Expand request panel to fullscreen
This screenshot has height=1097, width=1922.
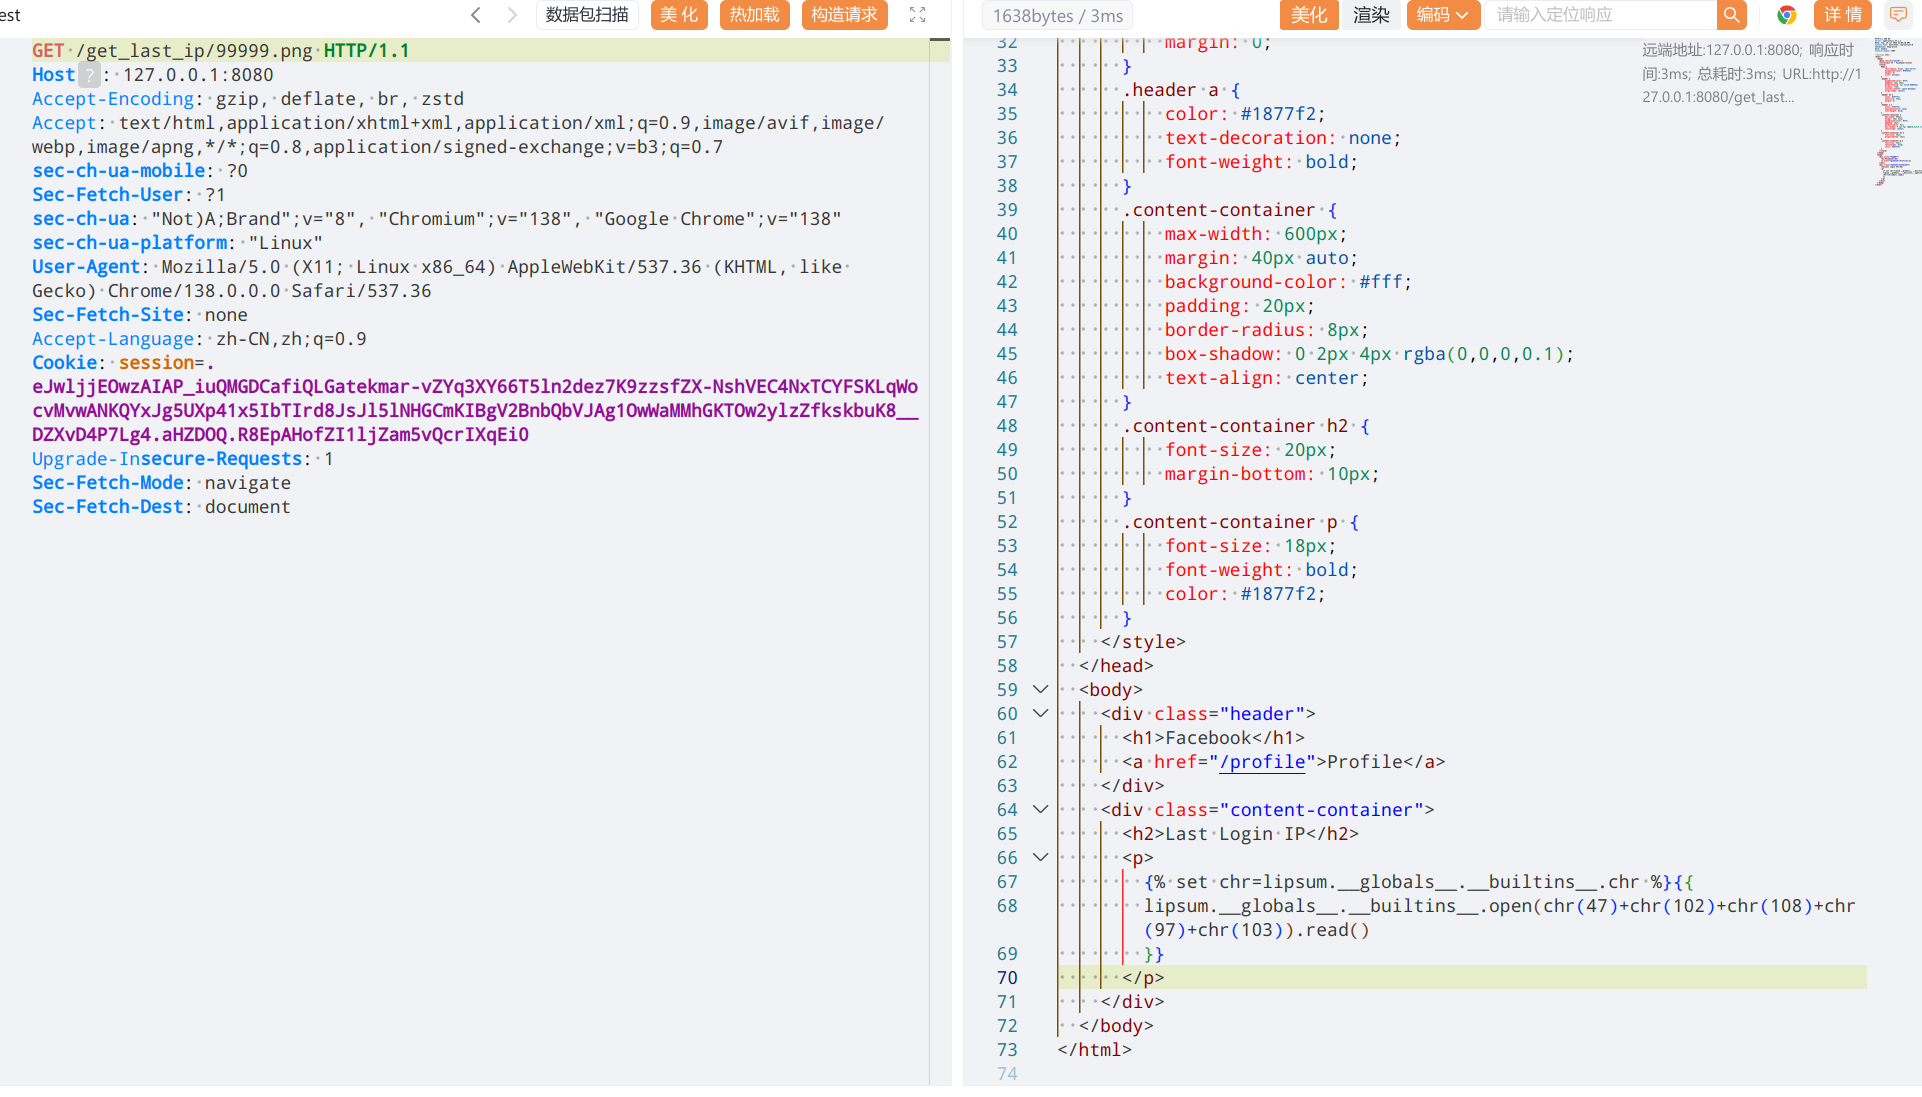pyautogui.click(x=917, y=15)
